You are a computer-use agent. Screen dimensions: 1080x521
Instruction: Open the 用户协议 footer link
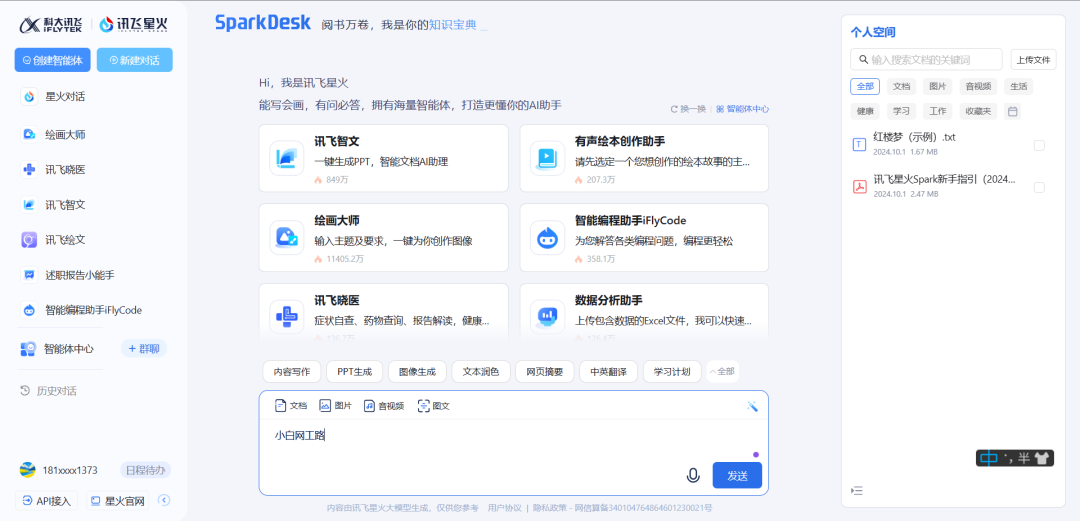pos(504,508)
